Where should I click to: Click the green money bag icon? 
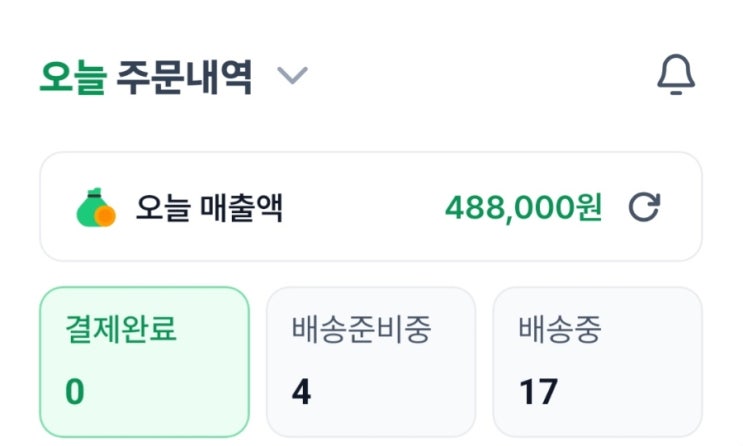(x=94, y=207)
